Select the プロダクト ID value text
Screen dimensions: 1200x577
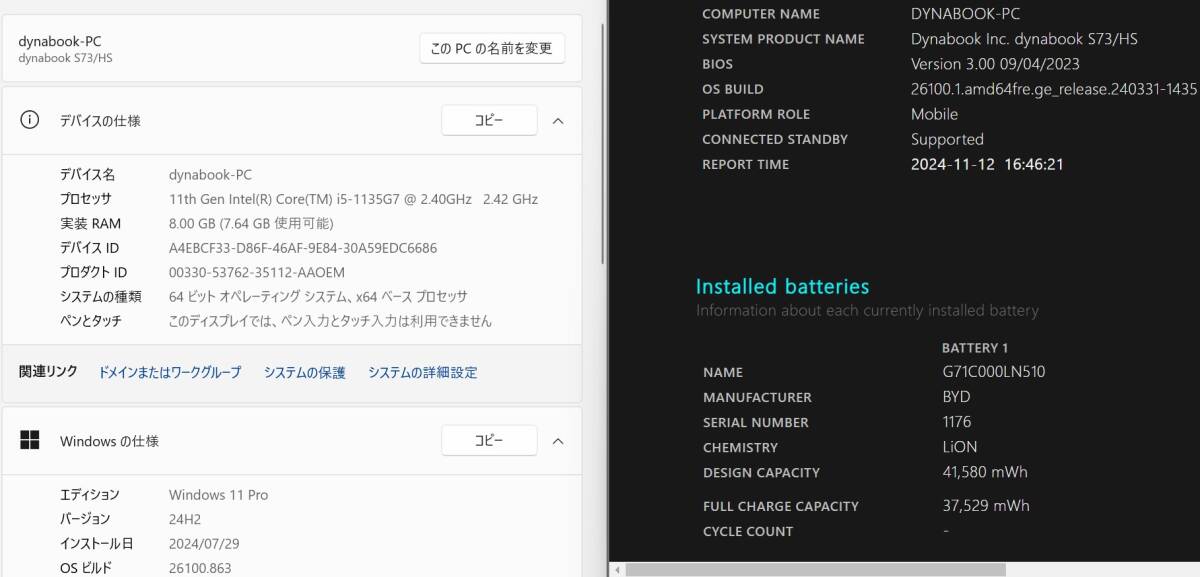coord(257,272)
